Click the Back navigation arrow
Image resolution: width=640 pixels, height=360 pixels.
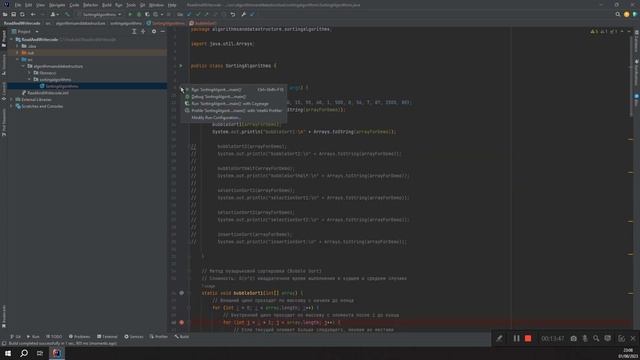click(x=33, y=14)
